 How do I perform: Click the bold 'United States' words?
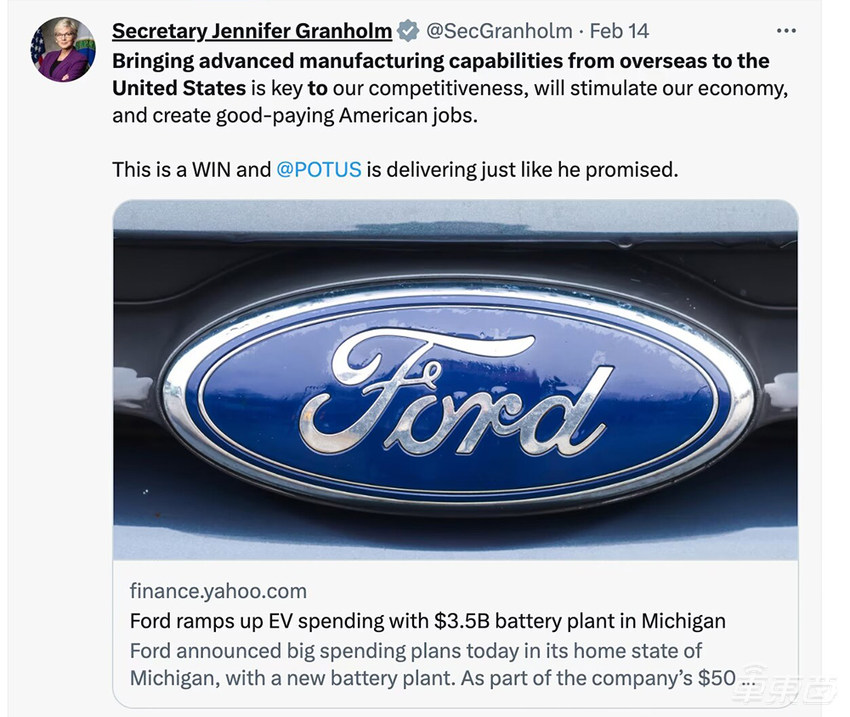click(x=178, y=88)
